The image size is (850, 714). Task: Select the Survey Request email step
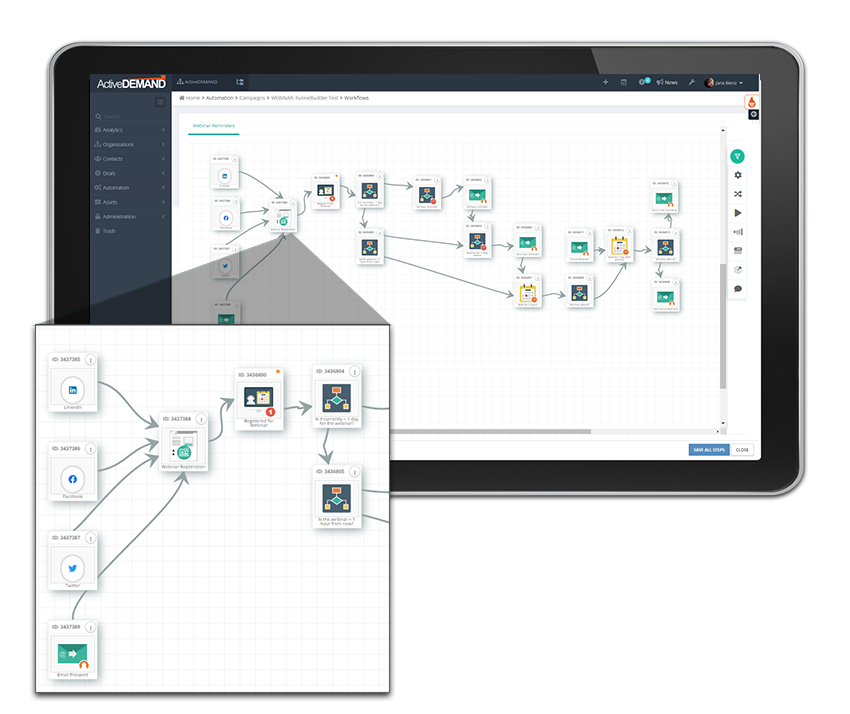point(579,247)
